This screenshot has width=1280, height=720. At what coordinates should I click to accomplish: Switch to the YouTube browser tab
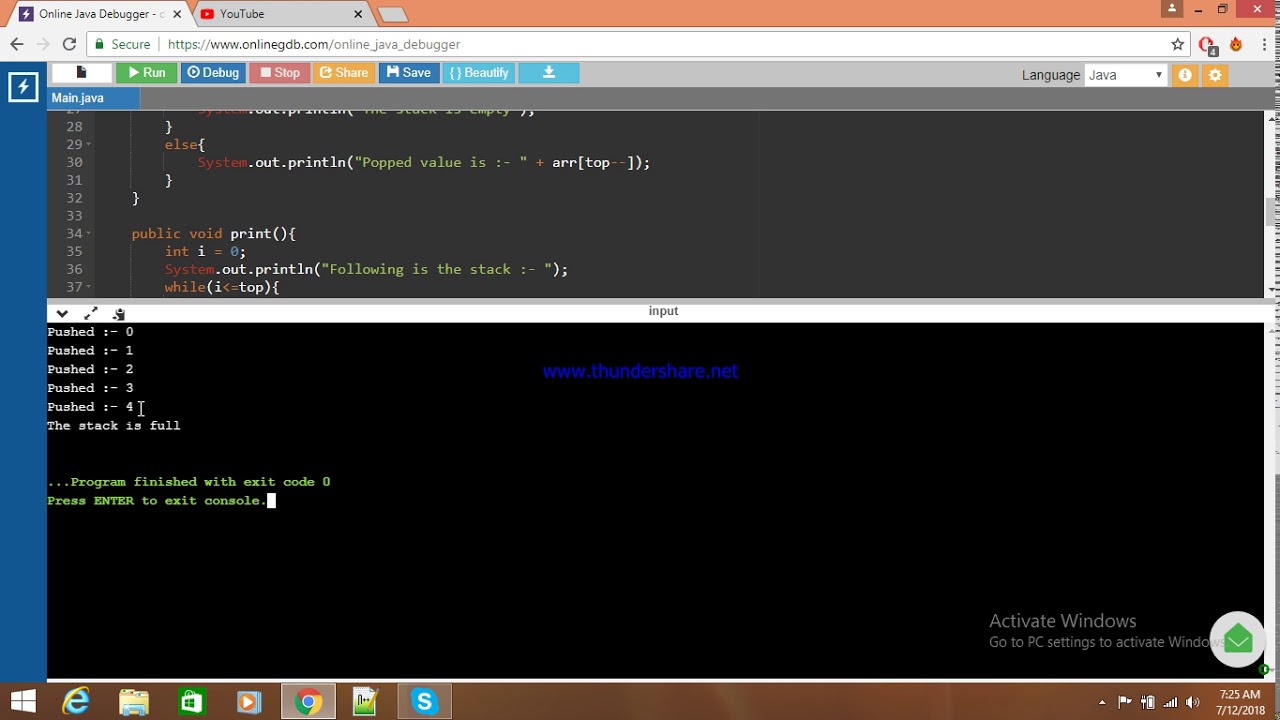[285, 14]
